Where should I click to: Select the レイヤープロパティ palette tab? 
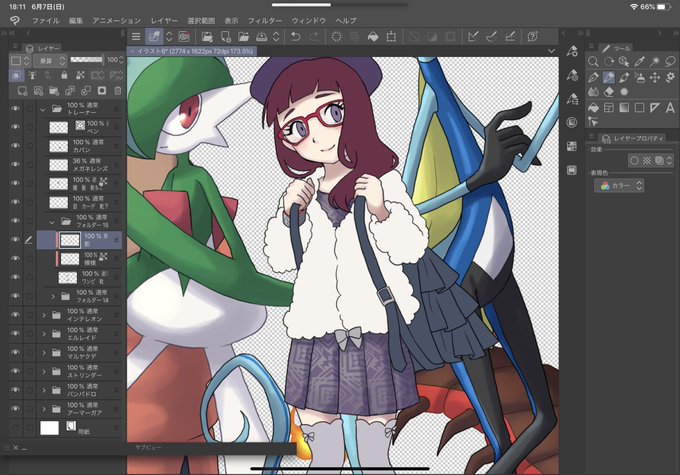click(633, 138)
